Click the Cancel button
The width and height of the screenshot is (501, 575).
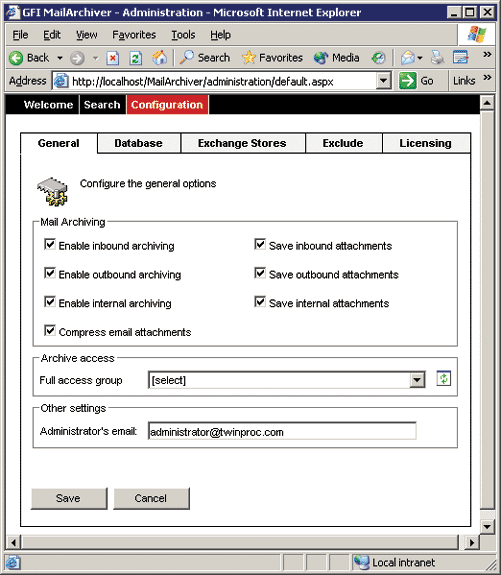coord(151,498)
